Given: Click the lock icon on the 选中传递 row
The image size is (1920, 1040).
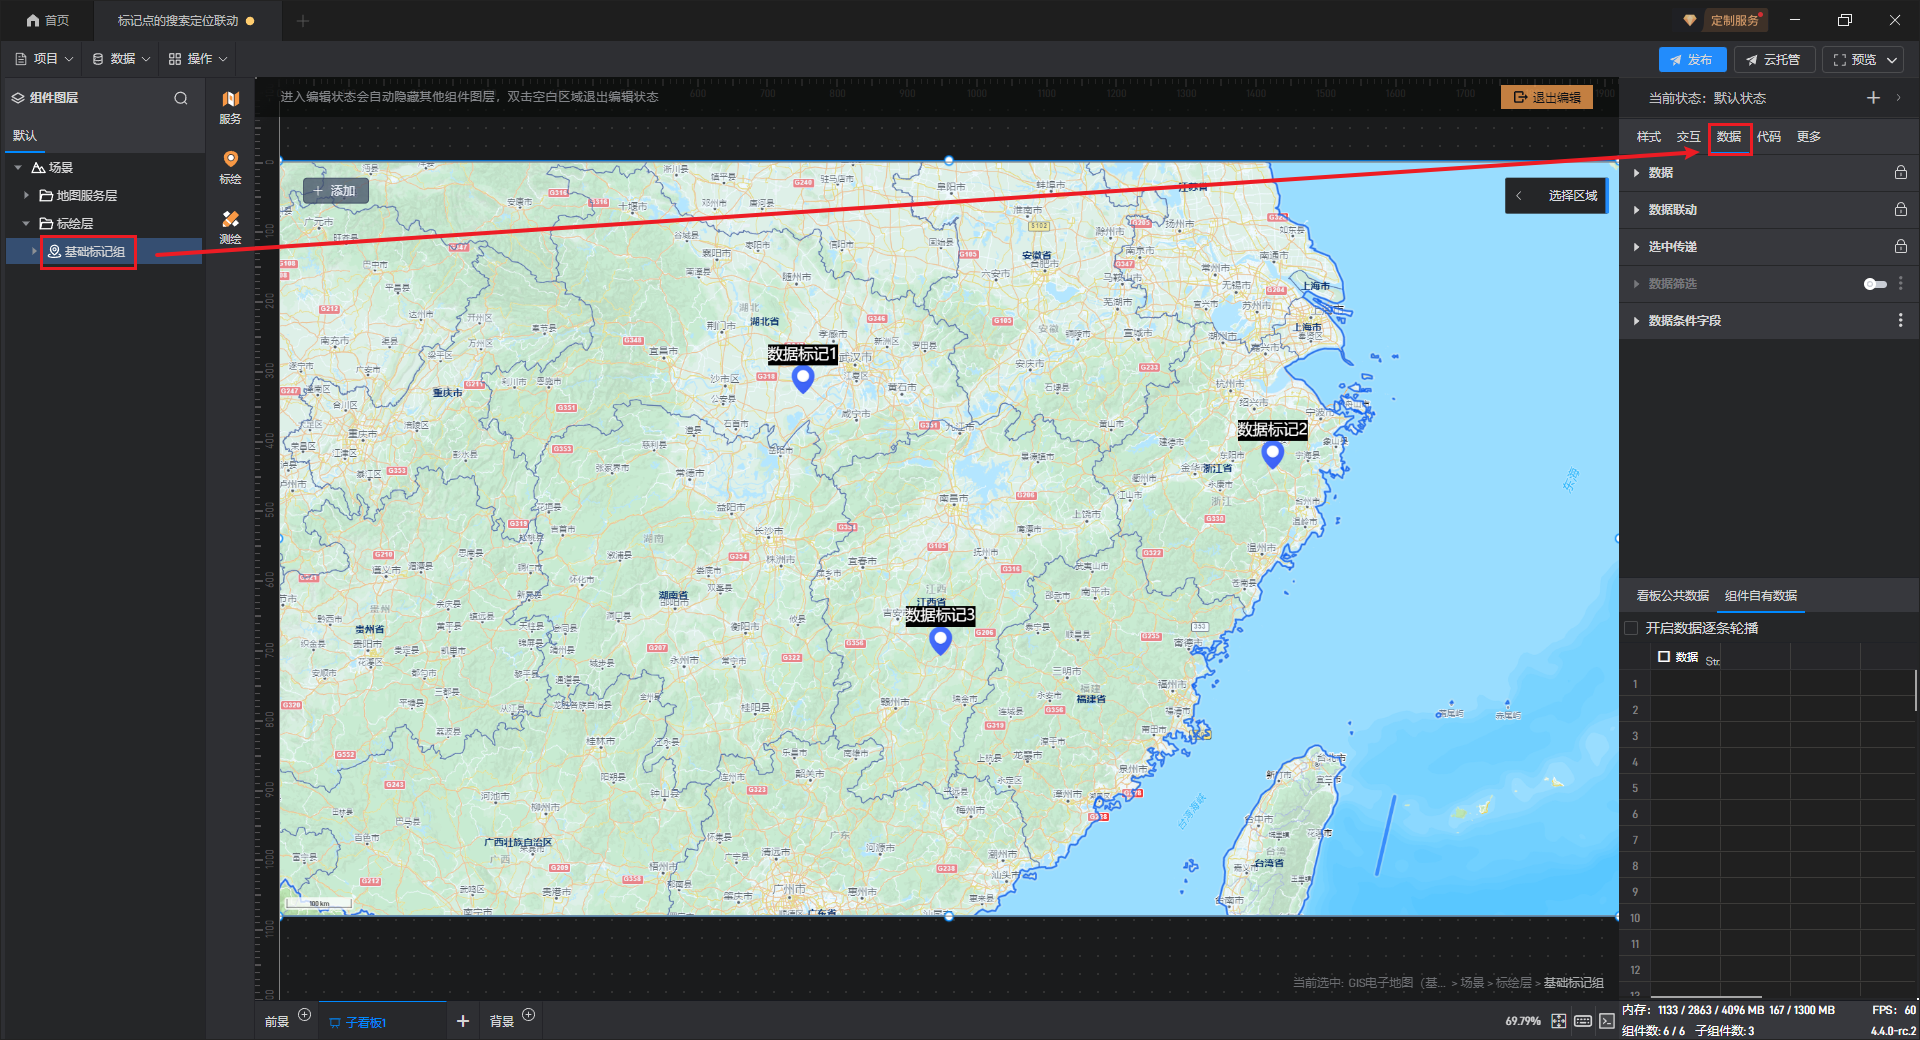Looking at the screenshot, I should (1900, 247).
